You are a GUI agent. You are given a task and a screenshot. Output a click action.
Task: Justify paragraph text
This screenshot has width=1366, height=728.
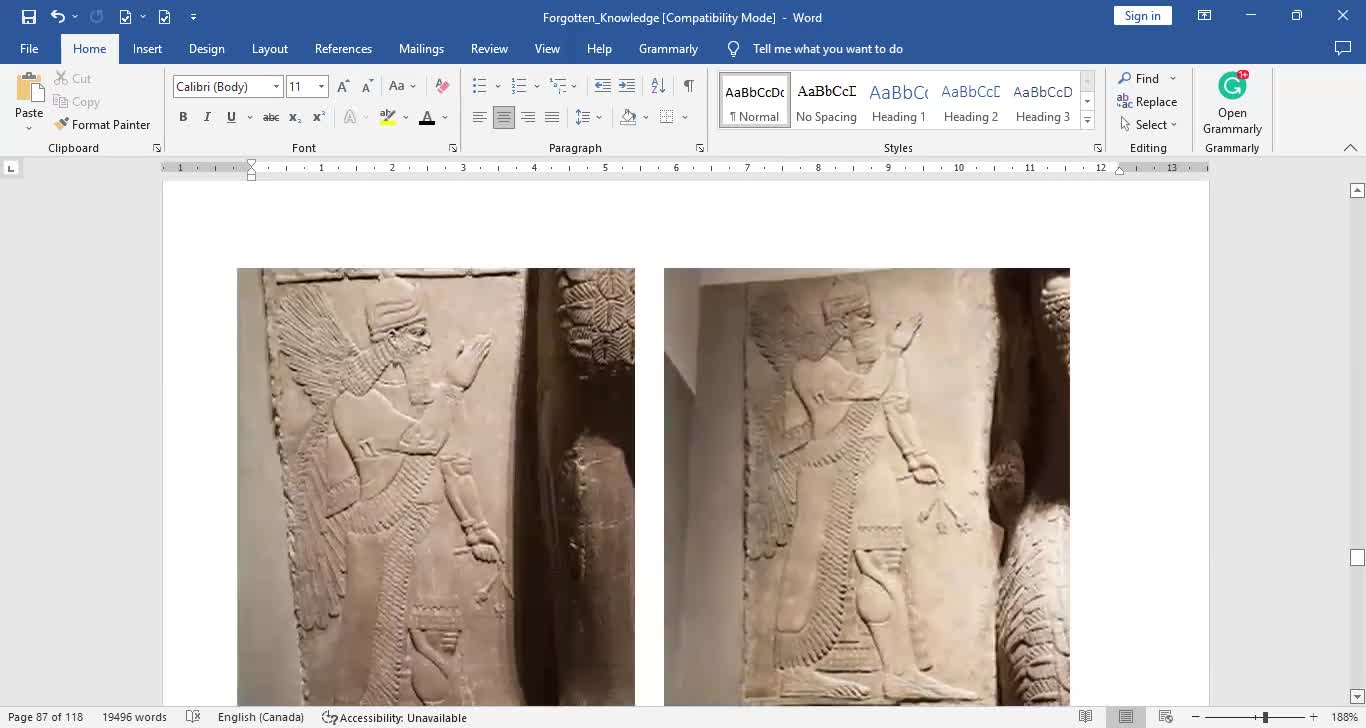click(x=552, y=117)
